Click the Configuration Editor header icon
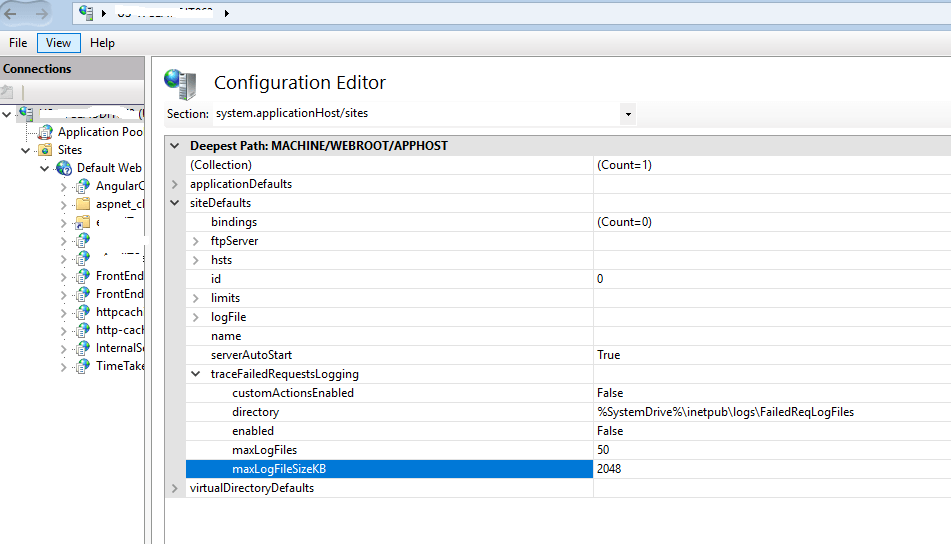 coord(181,84)
